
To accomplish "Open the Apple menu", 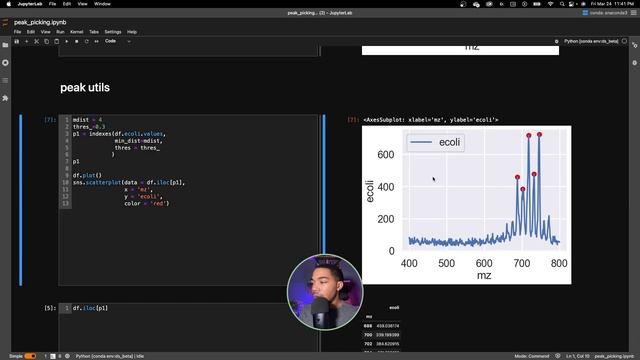I will tap(9, 4).
